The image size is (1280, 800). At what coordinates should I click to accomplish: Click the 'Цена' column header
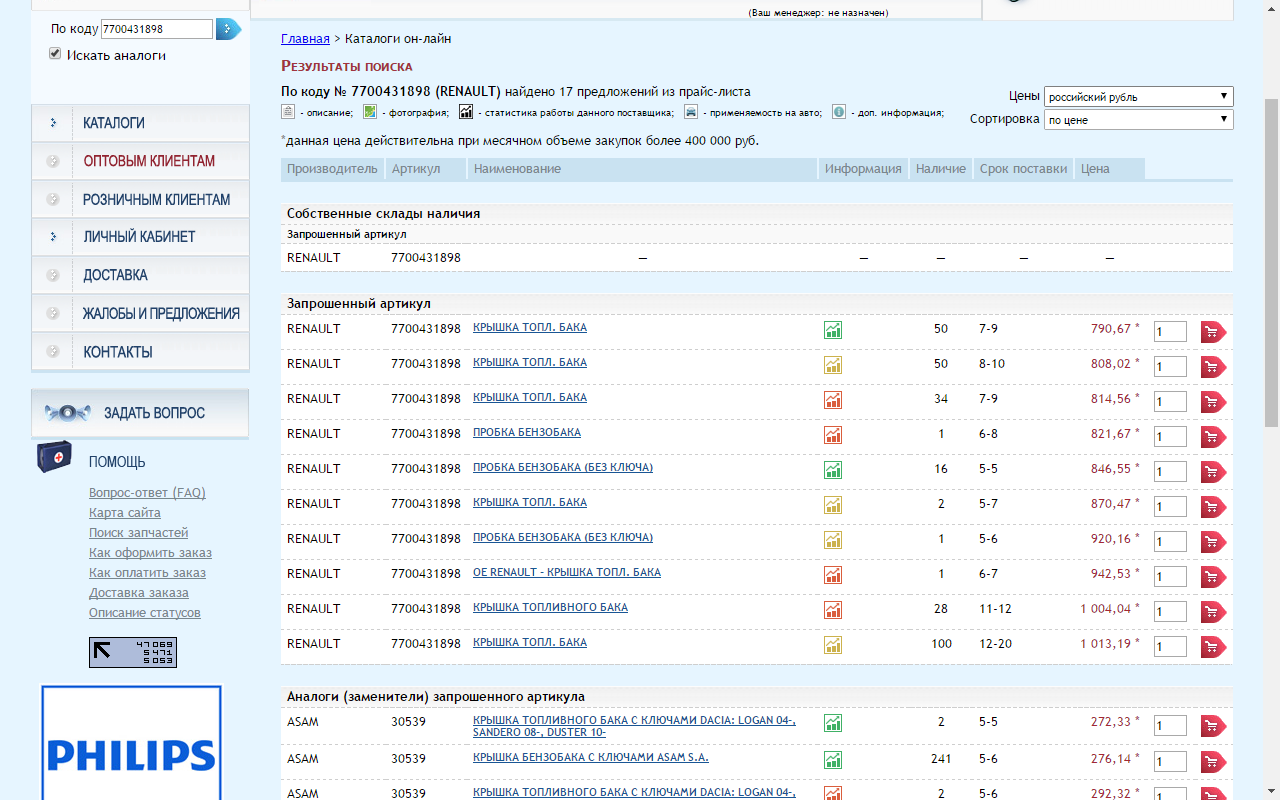click(x=1110, y=169)
